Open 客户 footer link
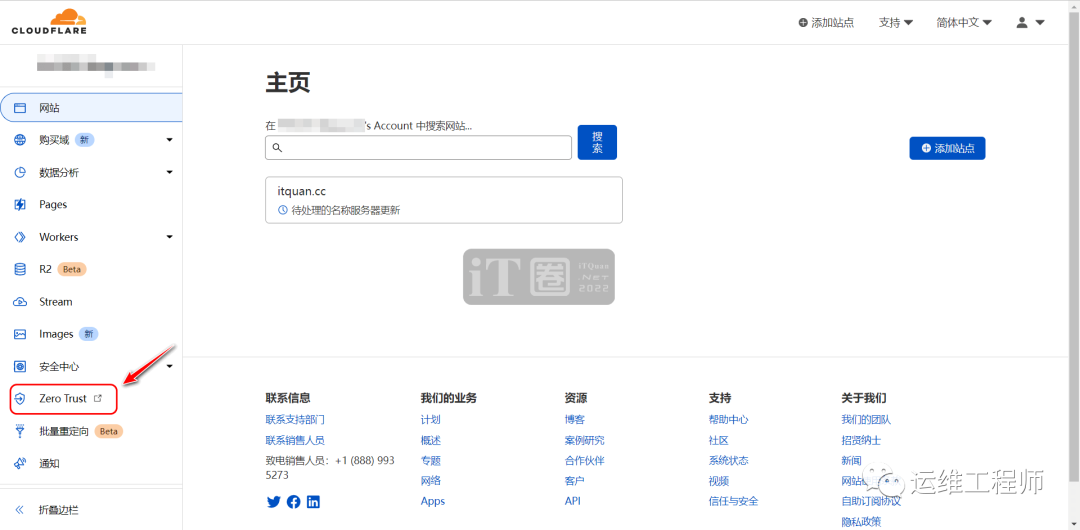The image size is (1080, 530). point(574,480)
